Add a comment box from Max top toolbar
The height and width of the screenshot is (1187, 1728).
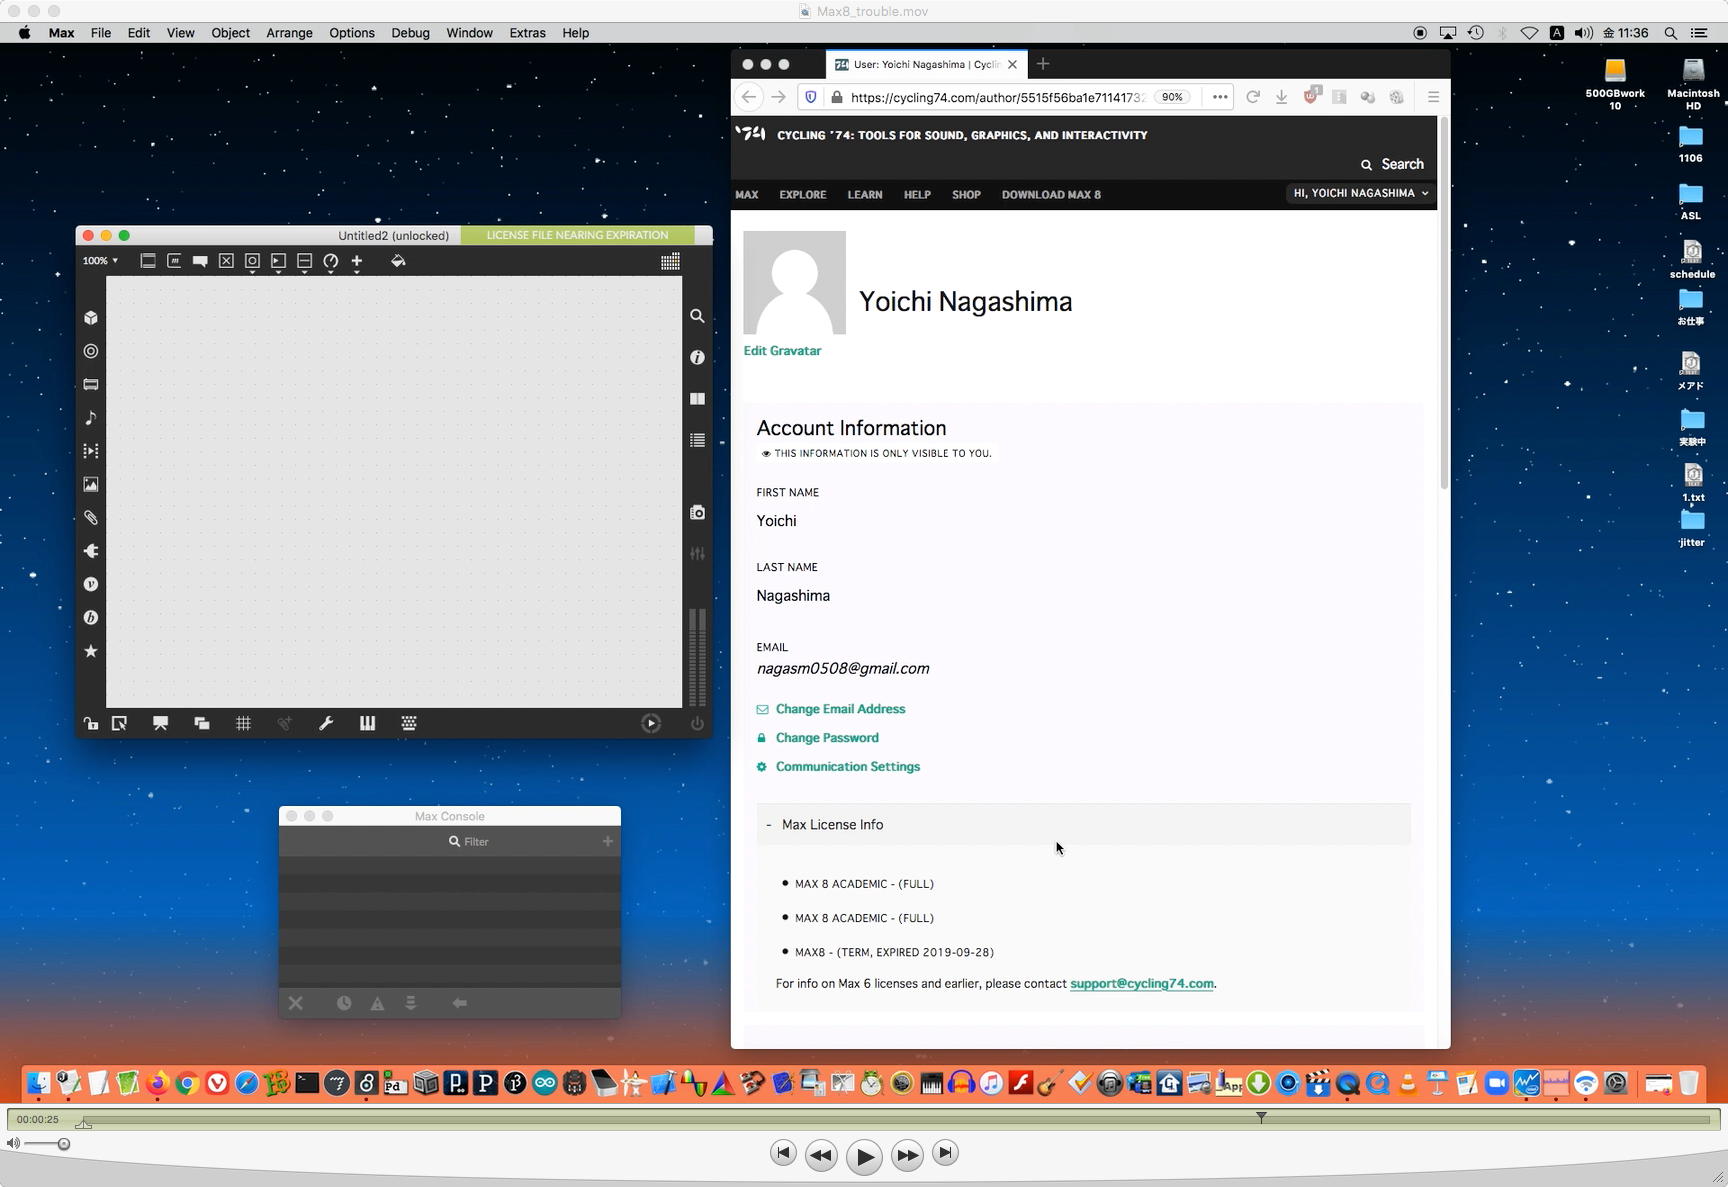(200, 261)
